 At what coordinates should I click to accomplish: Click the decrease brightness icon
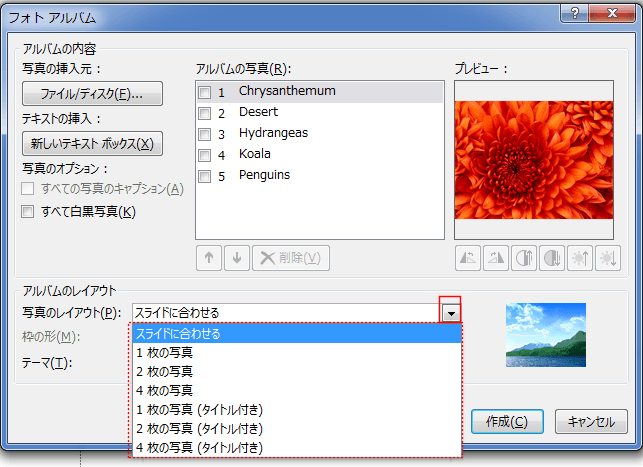tap(608, 258)
